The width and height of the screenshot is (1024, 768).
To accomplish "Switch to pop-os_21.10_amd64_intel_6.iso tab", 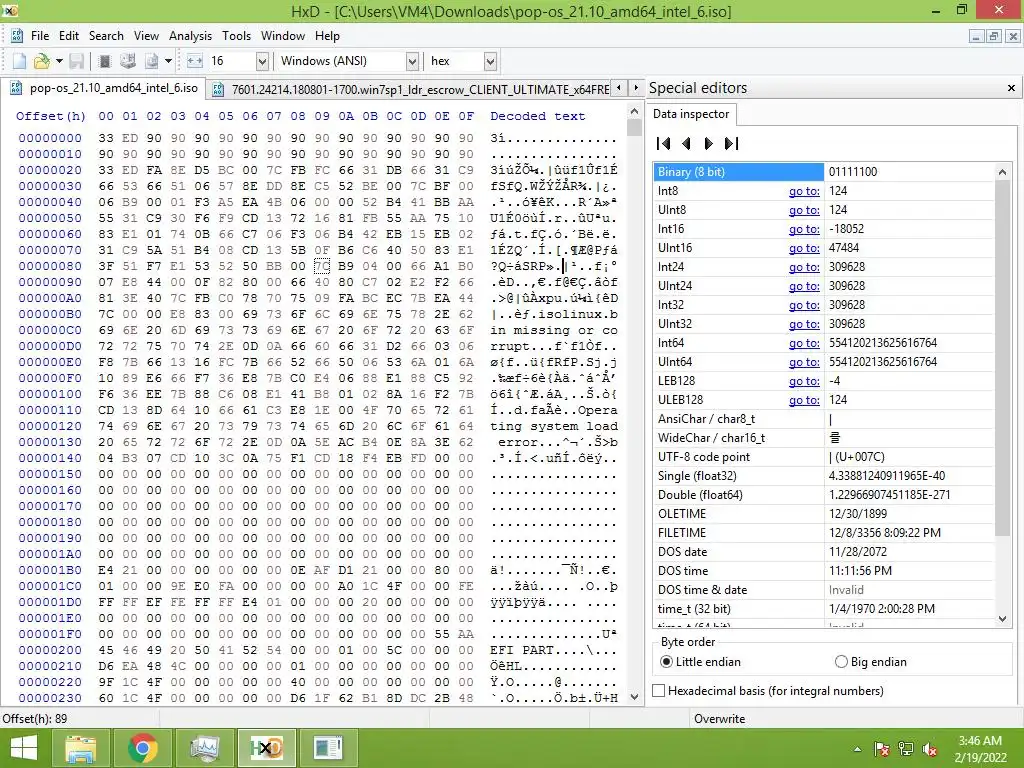I will pyautogui.click(x=103, y=88).
